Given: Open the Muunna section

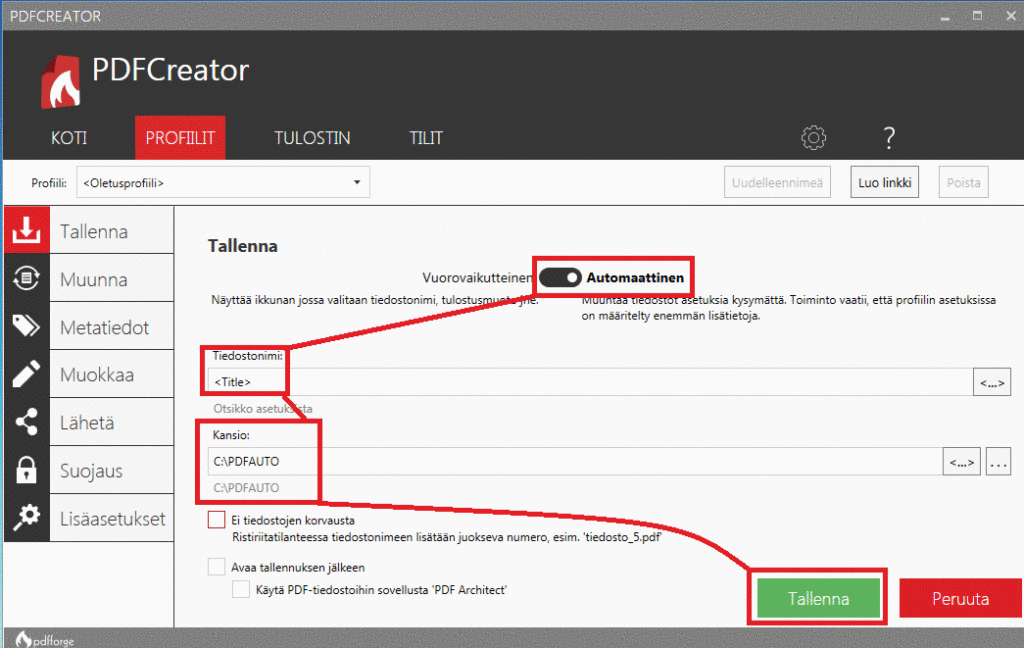Looking at the screenshot, I should [x=112, y=279].
